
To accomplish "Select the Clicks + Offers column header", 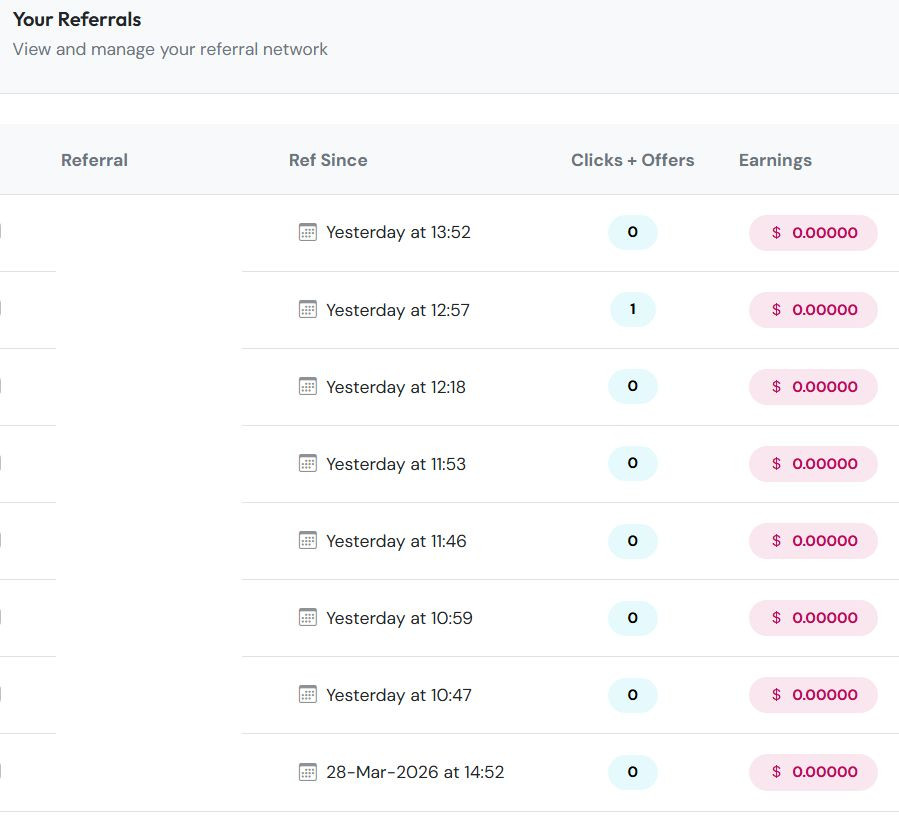I will (x=632, y=160).
